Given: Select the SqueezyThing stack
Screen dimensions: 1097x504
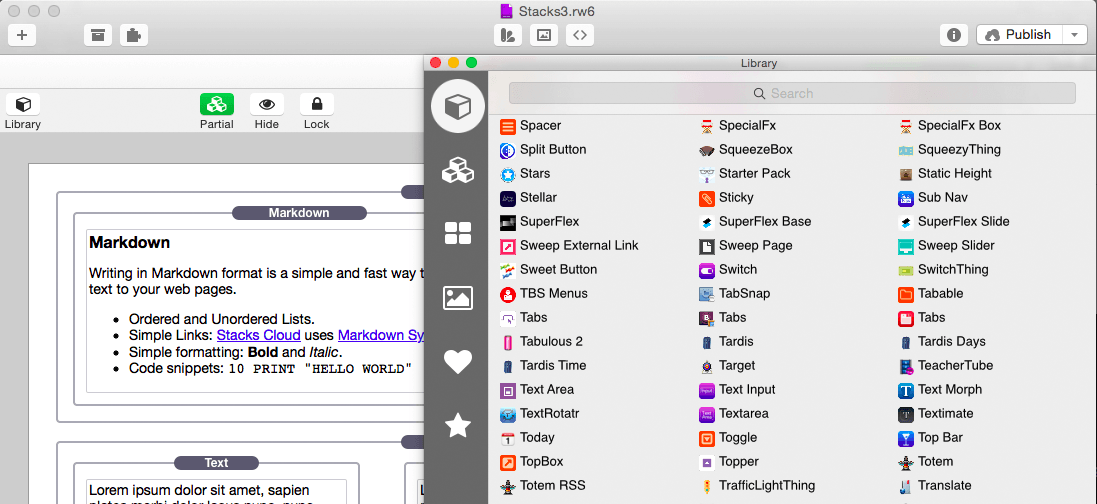Looking at the screenshot, I should (949, 150).
